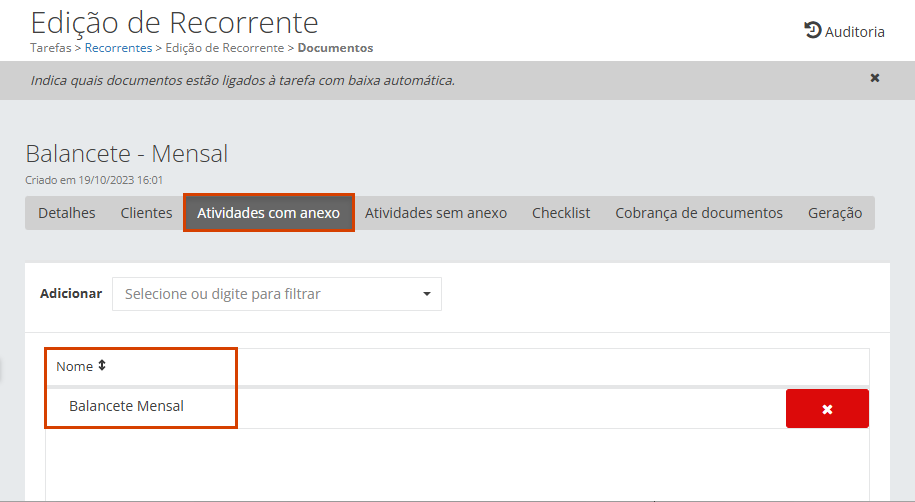
Task: Switch to the Clientes tab
Action: 146,213
